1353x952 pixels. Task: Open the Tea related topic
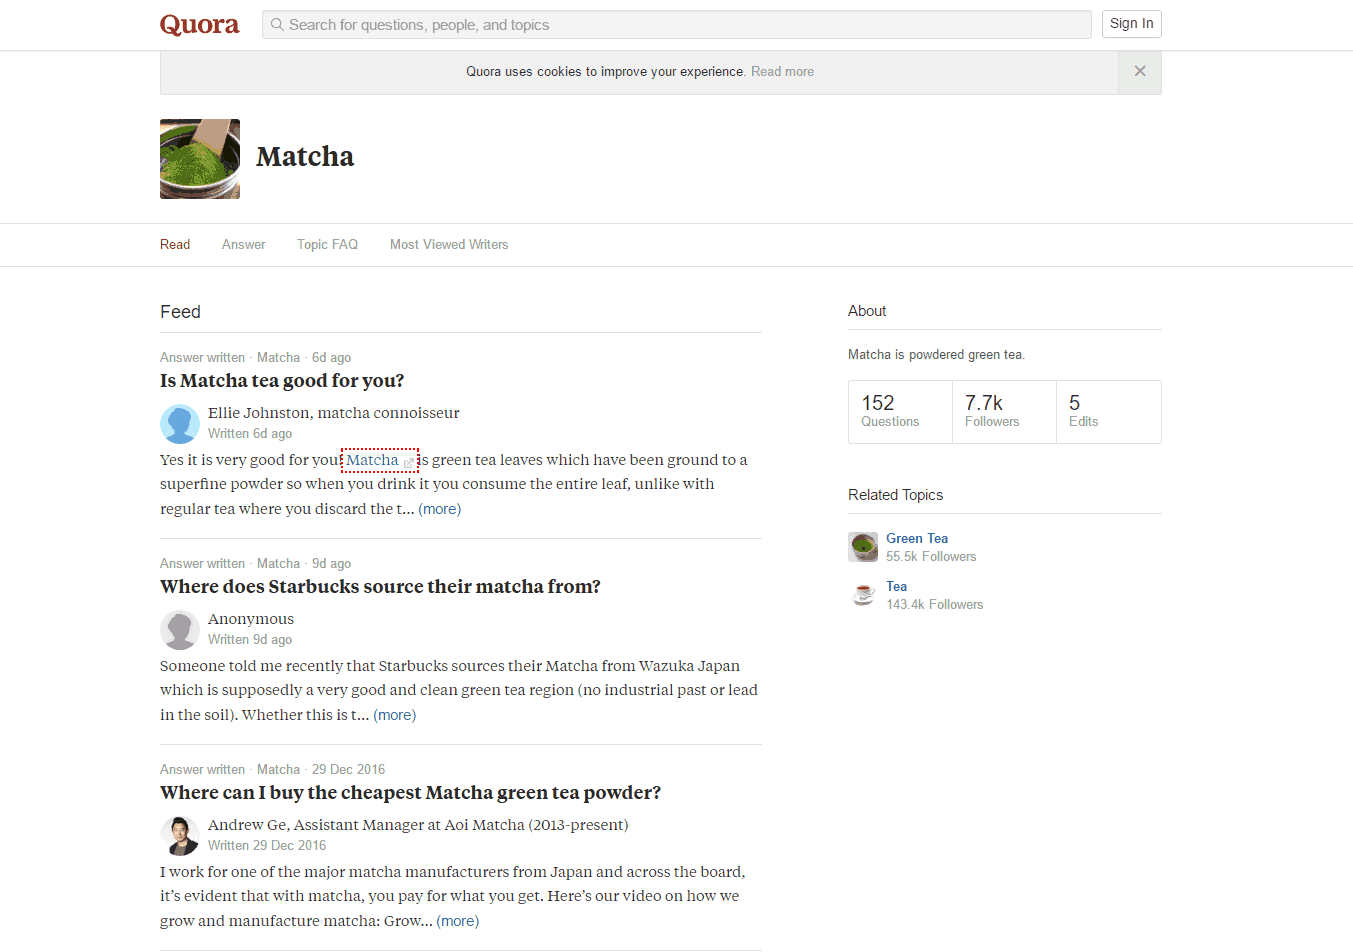(897, 587)
